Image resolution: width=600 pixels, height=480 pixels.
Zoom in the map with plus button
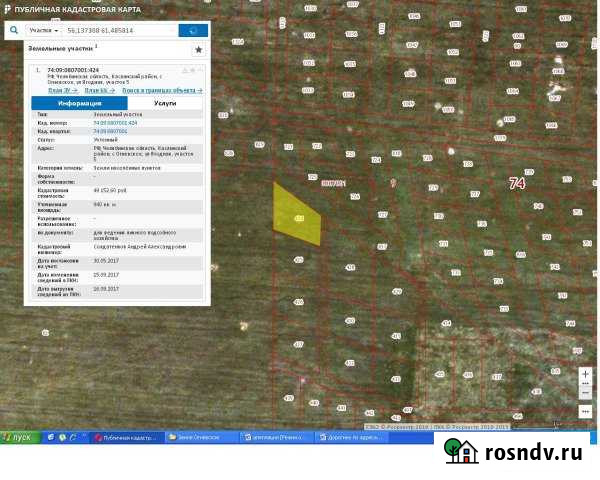coord(586,374)
